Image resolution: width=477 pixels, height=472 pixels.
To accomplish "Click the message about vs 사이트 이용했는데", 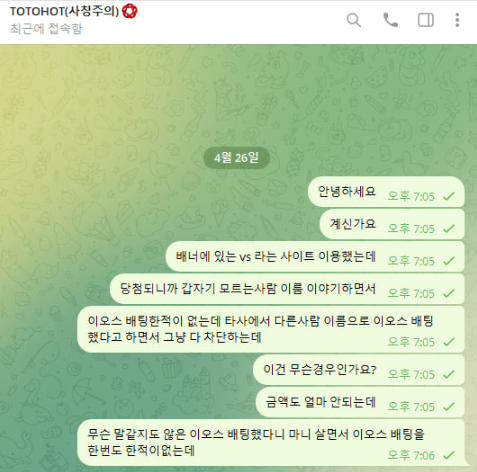I will (315, 257).
